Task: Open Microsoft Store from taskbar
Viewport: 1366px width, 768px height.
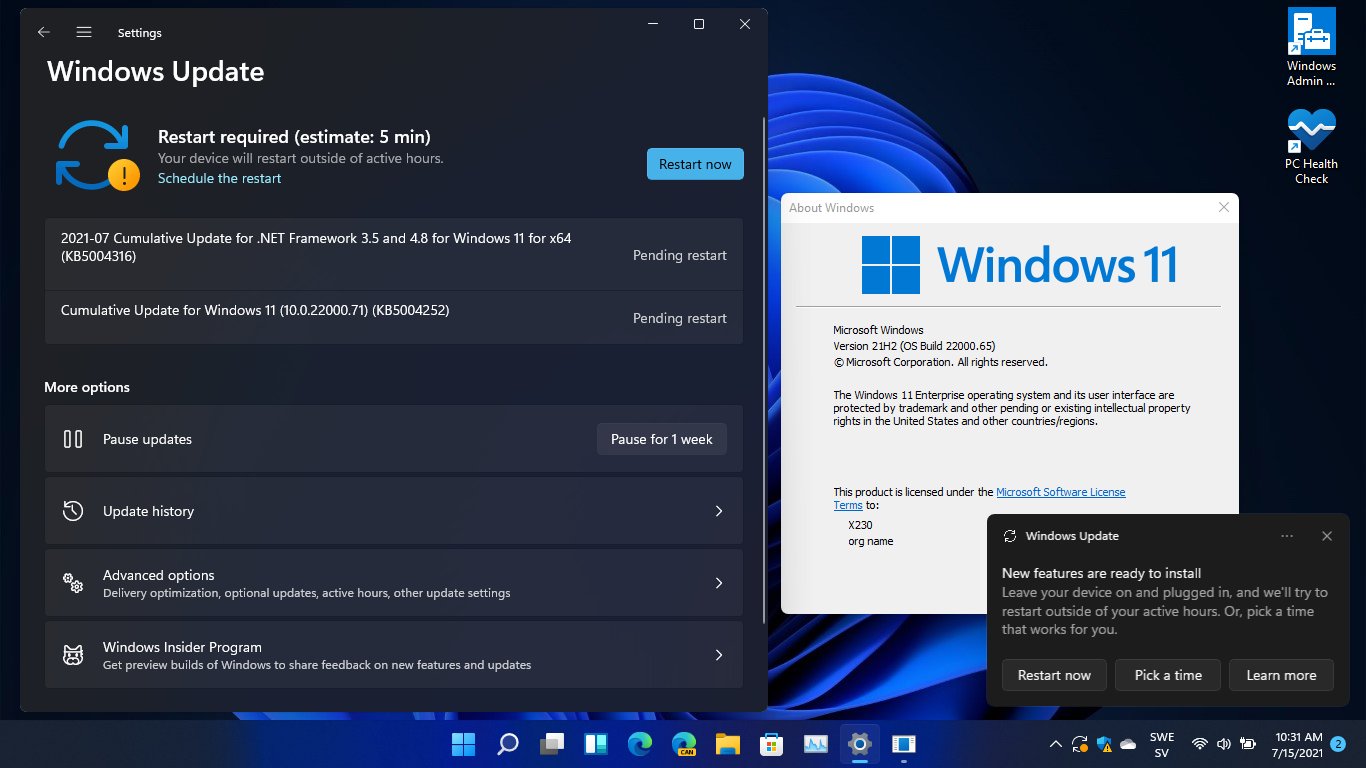Action: click(x=772, y=744)
